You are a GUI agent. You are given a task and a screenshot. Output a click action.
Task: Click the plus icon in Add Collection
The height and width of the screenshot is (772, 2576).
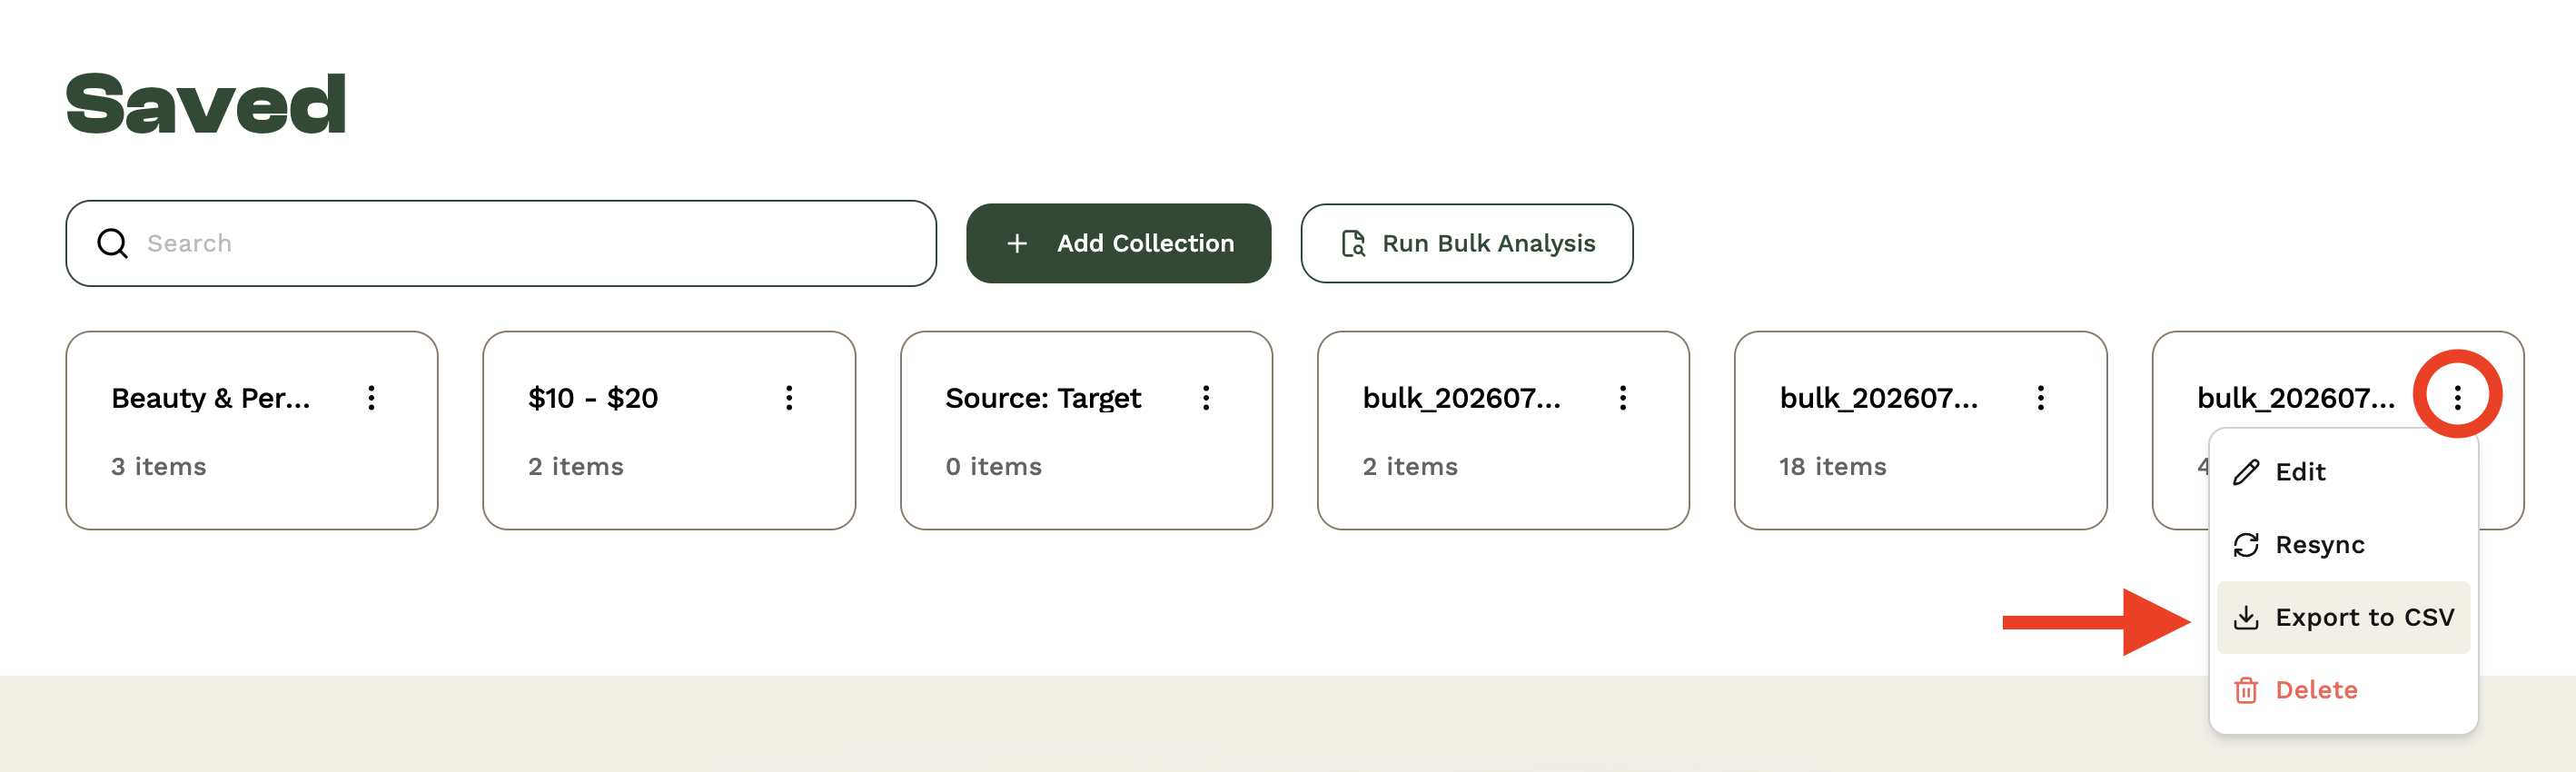coord(1017,243)
